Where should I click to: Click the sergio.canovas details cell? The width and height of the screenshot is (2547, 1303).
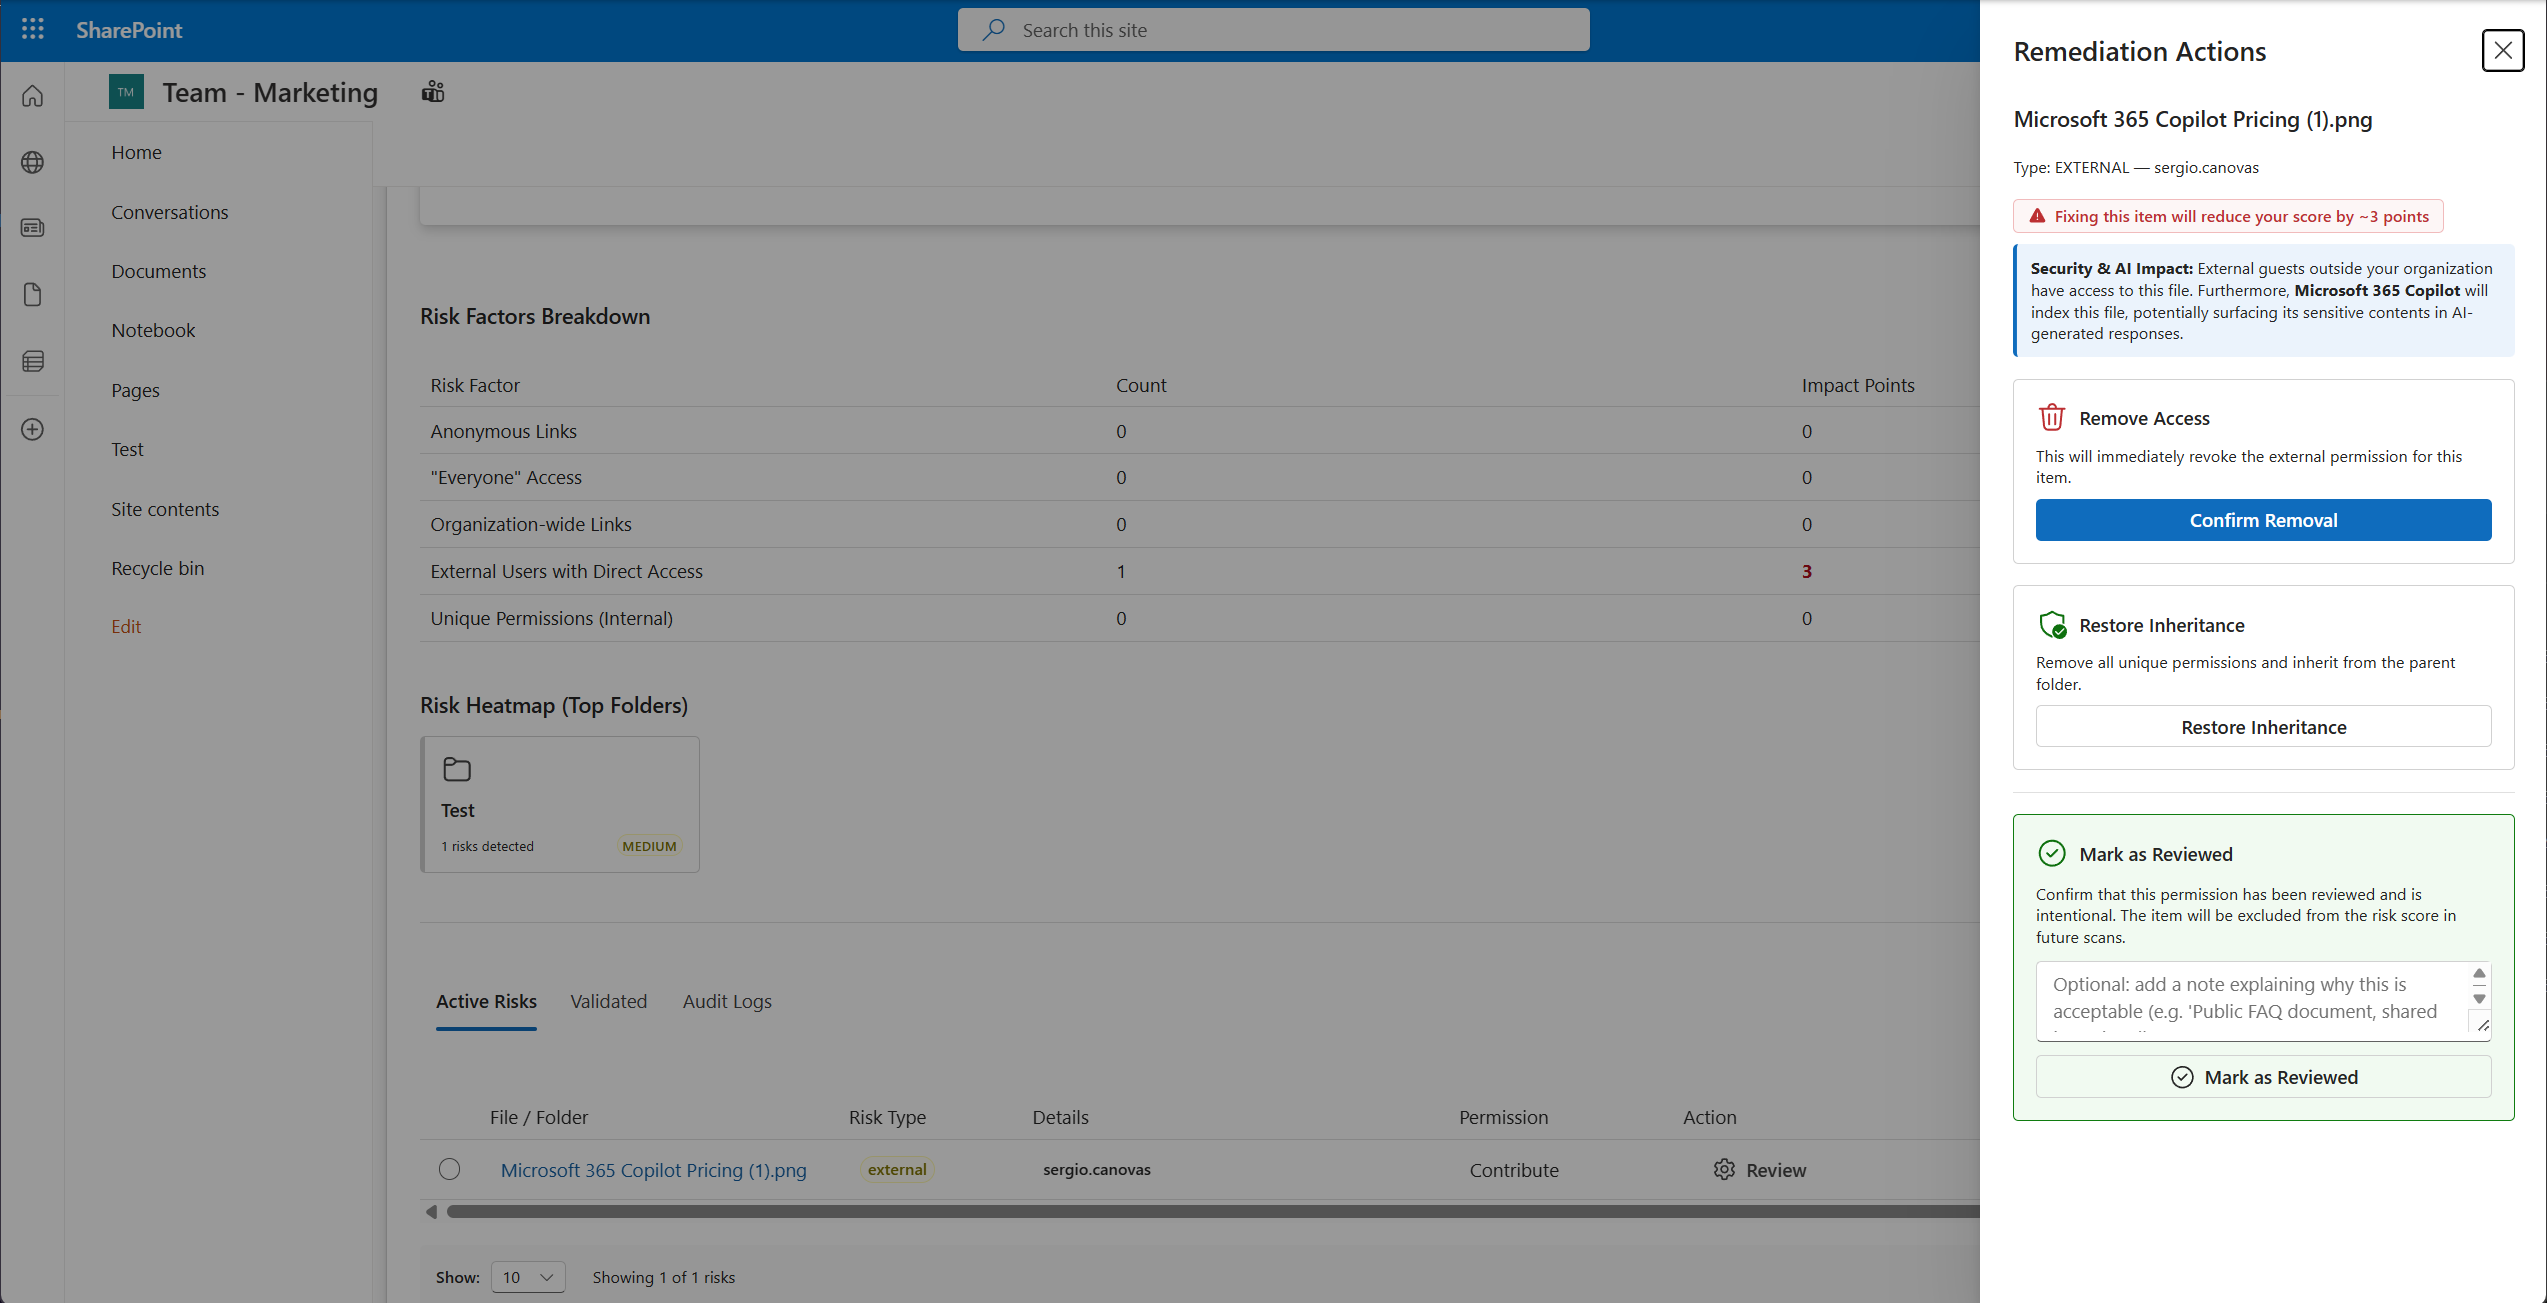click(1097, 1169)
